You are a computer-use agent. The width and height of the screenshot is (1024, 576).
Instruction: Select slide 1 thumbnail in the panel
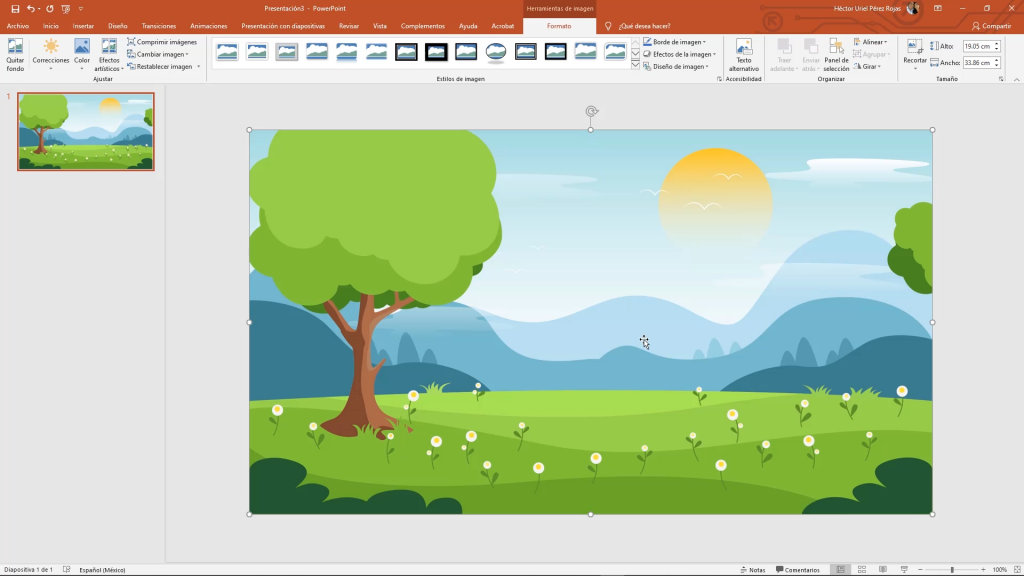click(x=86, y=132)
